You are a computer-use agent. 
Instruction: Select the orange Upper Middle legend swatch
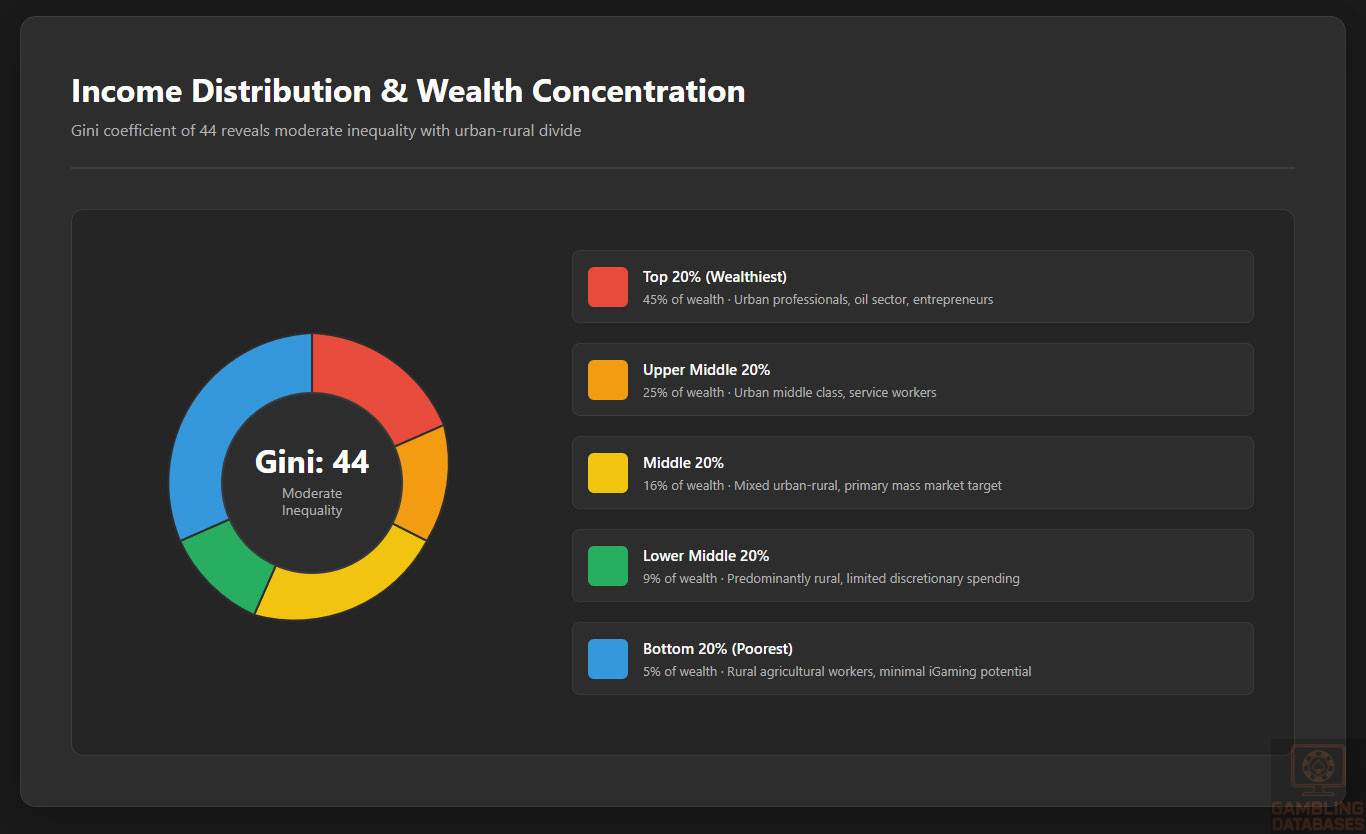click(608, 380)
